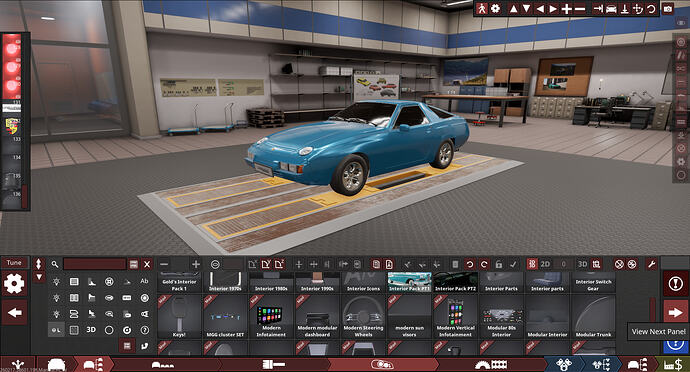690x372 pixels.
Task: Click the Tune button
Action: pyautogui.click(x=14, y=263)
